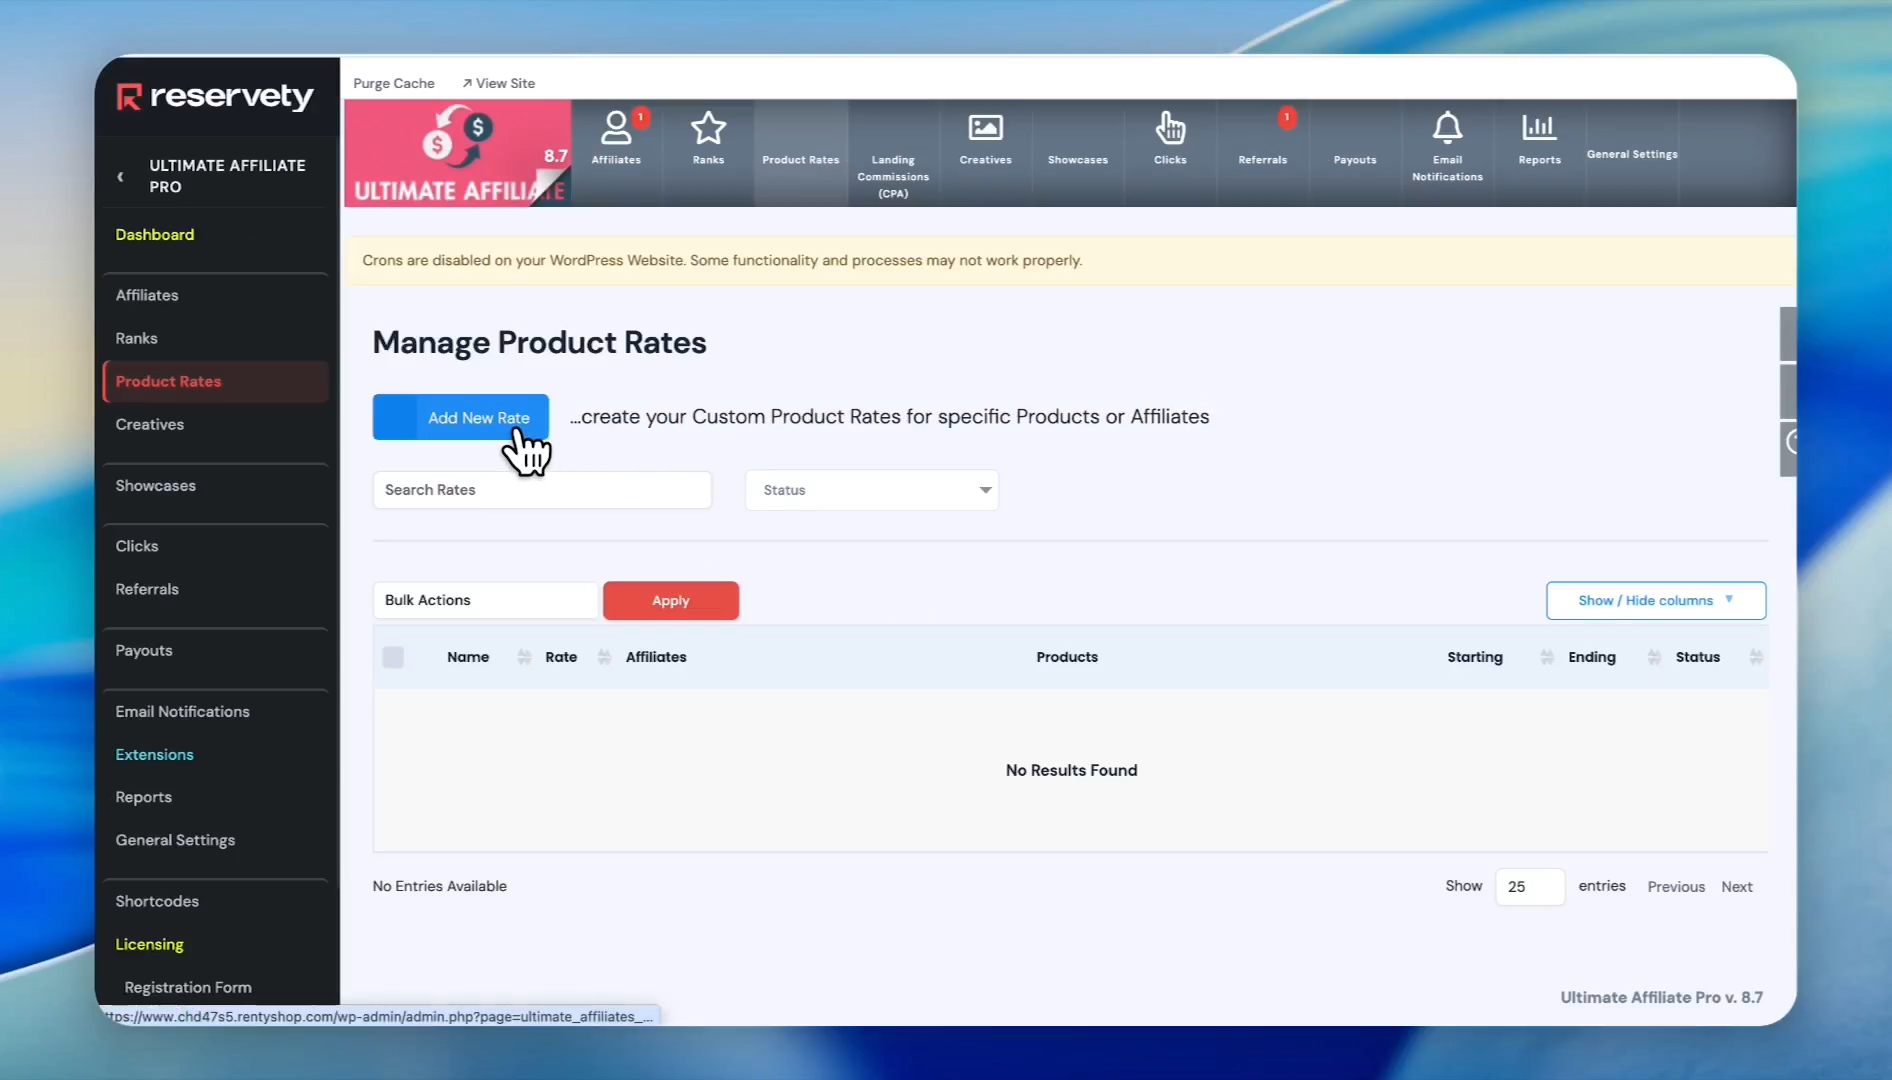Click the Ultimate Affiliate logo banner
1892x1080 pixels.
(458, 153)
